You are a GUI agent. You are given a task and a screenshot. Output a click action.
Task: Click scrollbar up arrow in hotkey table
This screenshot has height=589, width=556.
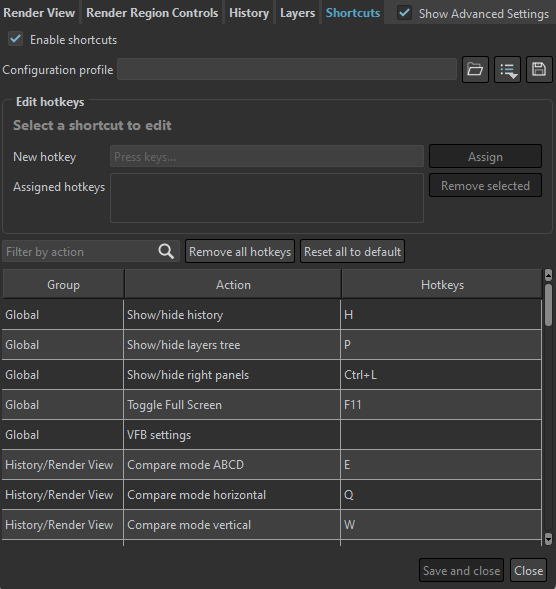coord(548,275)
